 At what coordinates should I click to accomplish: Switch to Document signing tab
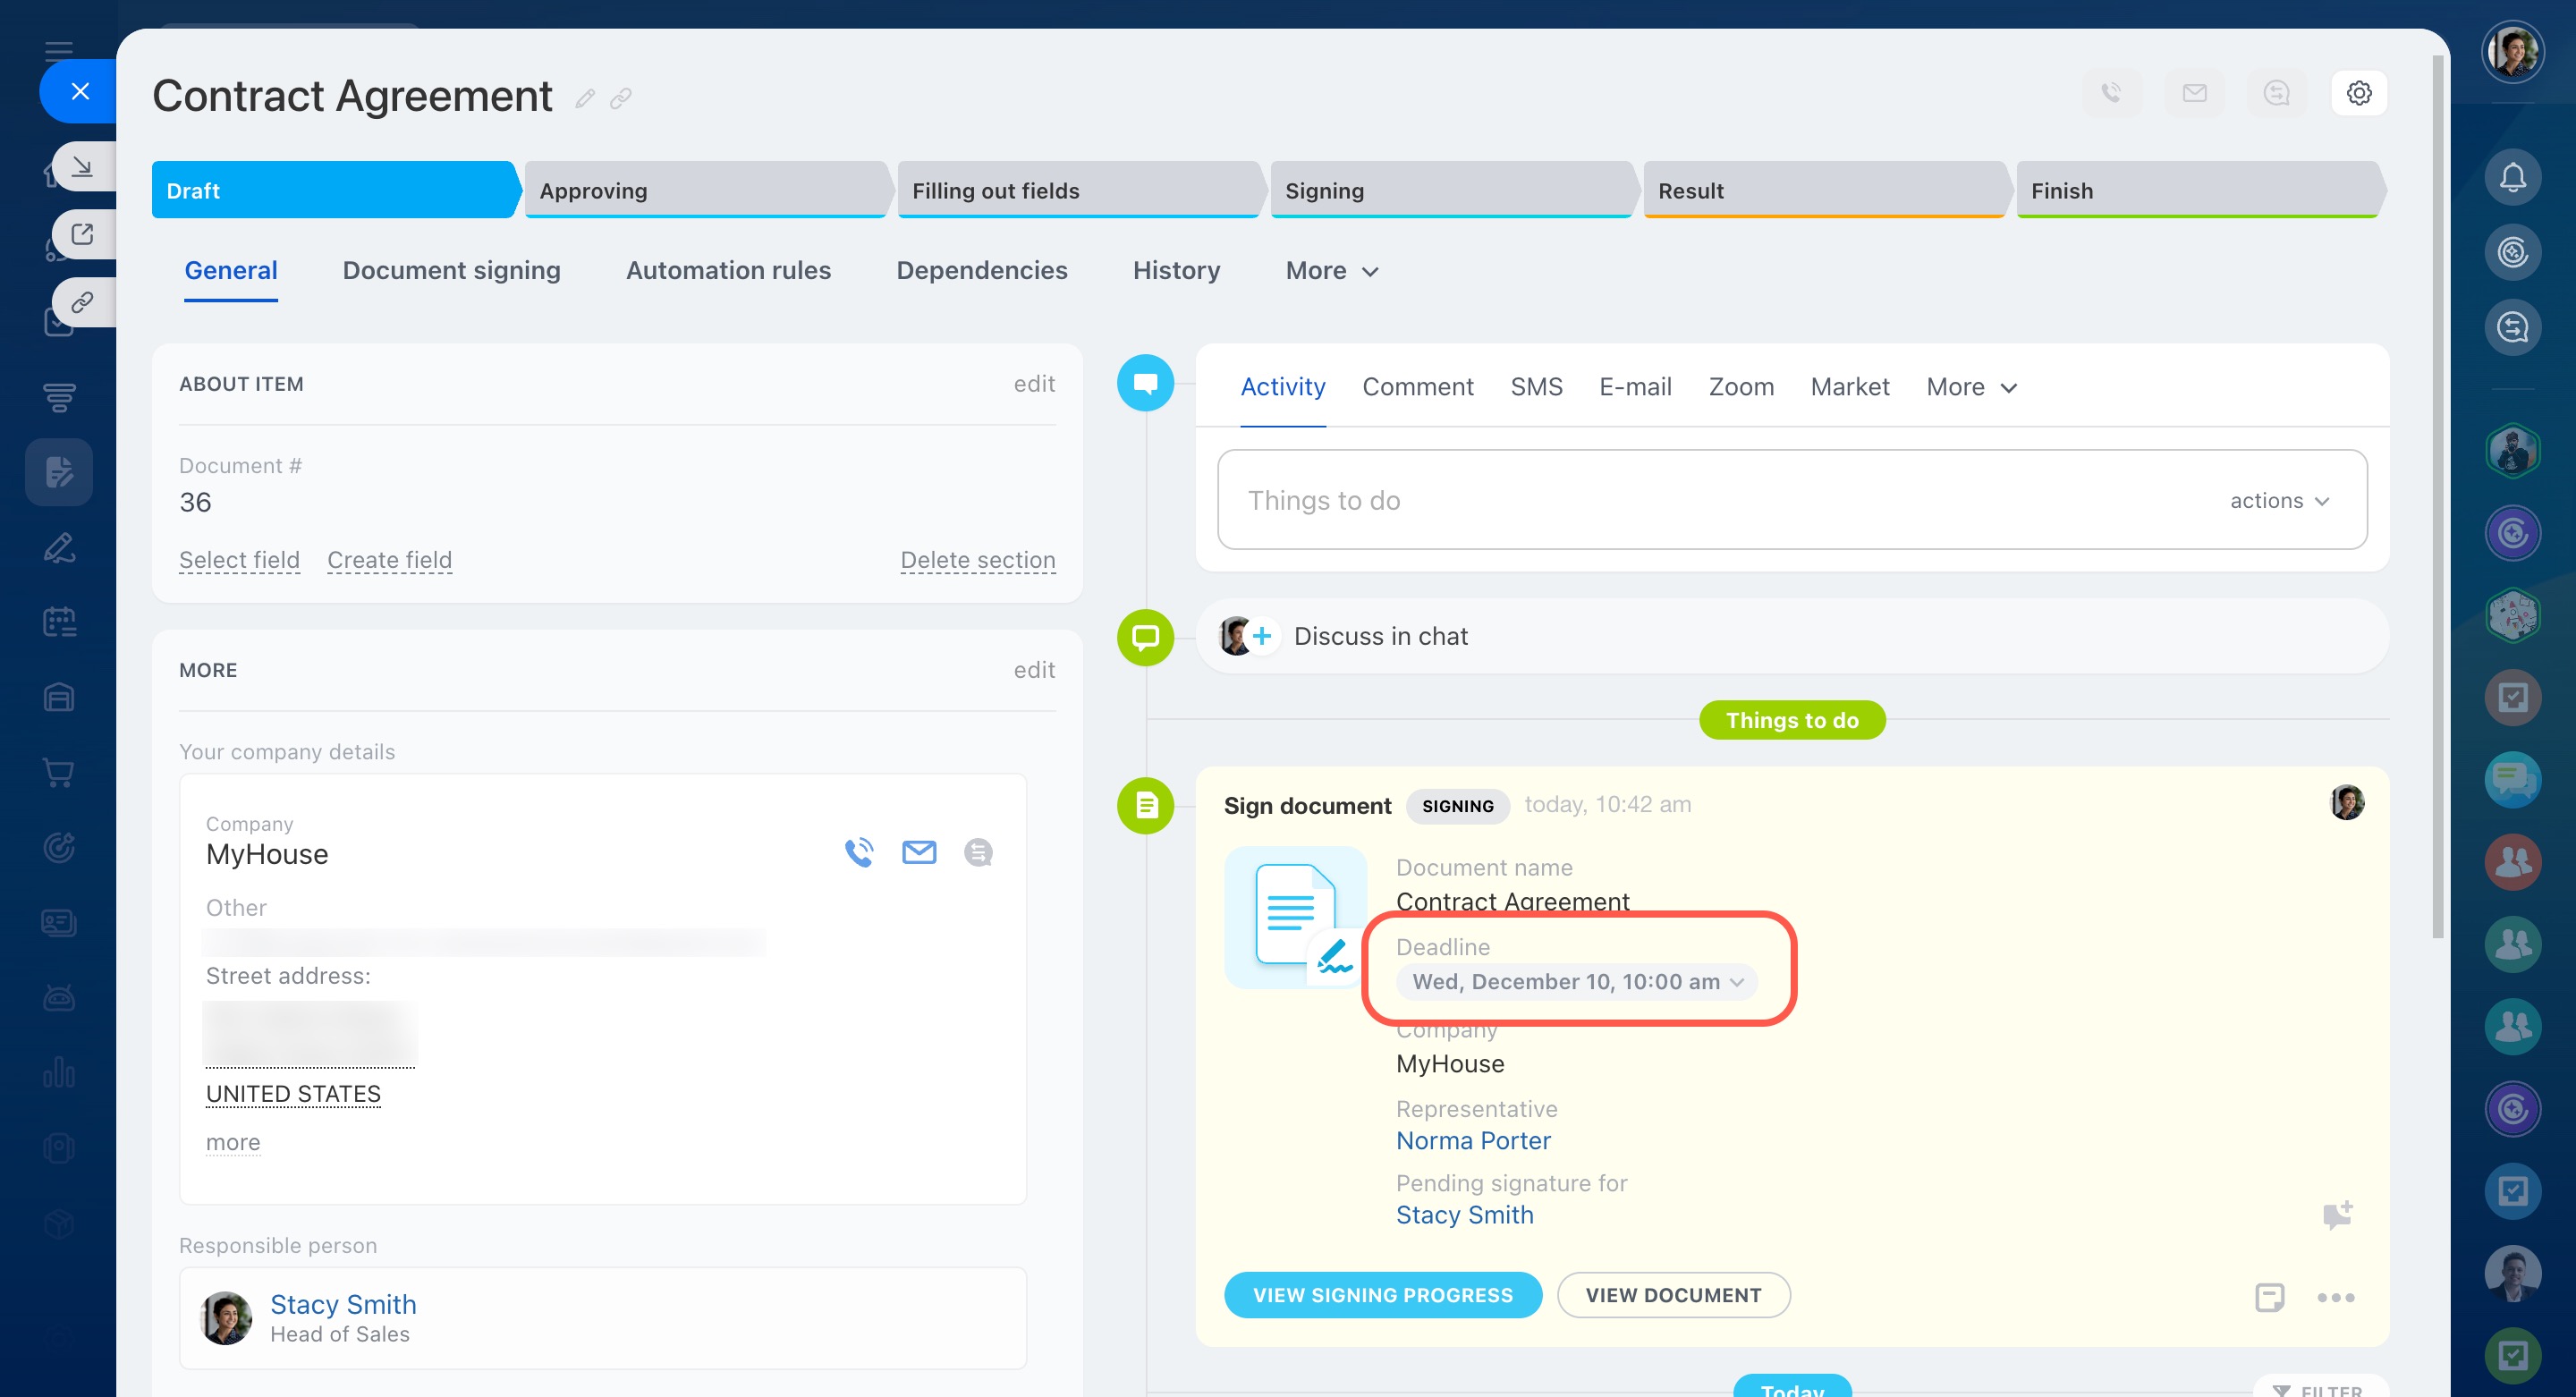451,270
